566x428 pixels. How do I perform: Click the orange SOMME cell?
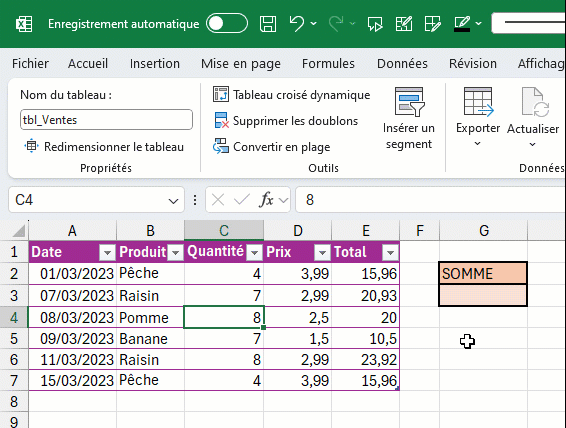[x=483, y=273]
